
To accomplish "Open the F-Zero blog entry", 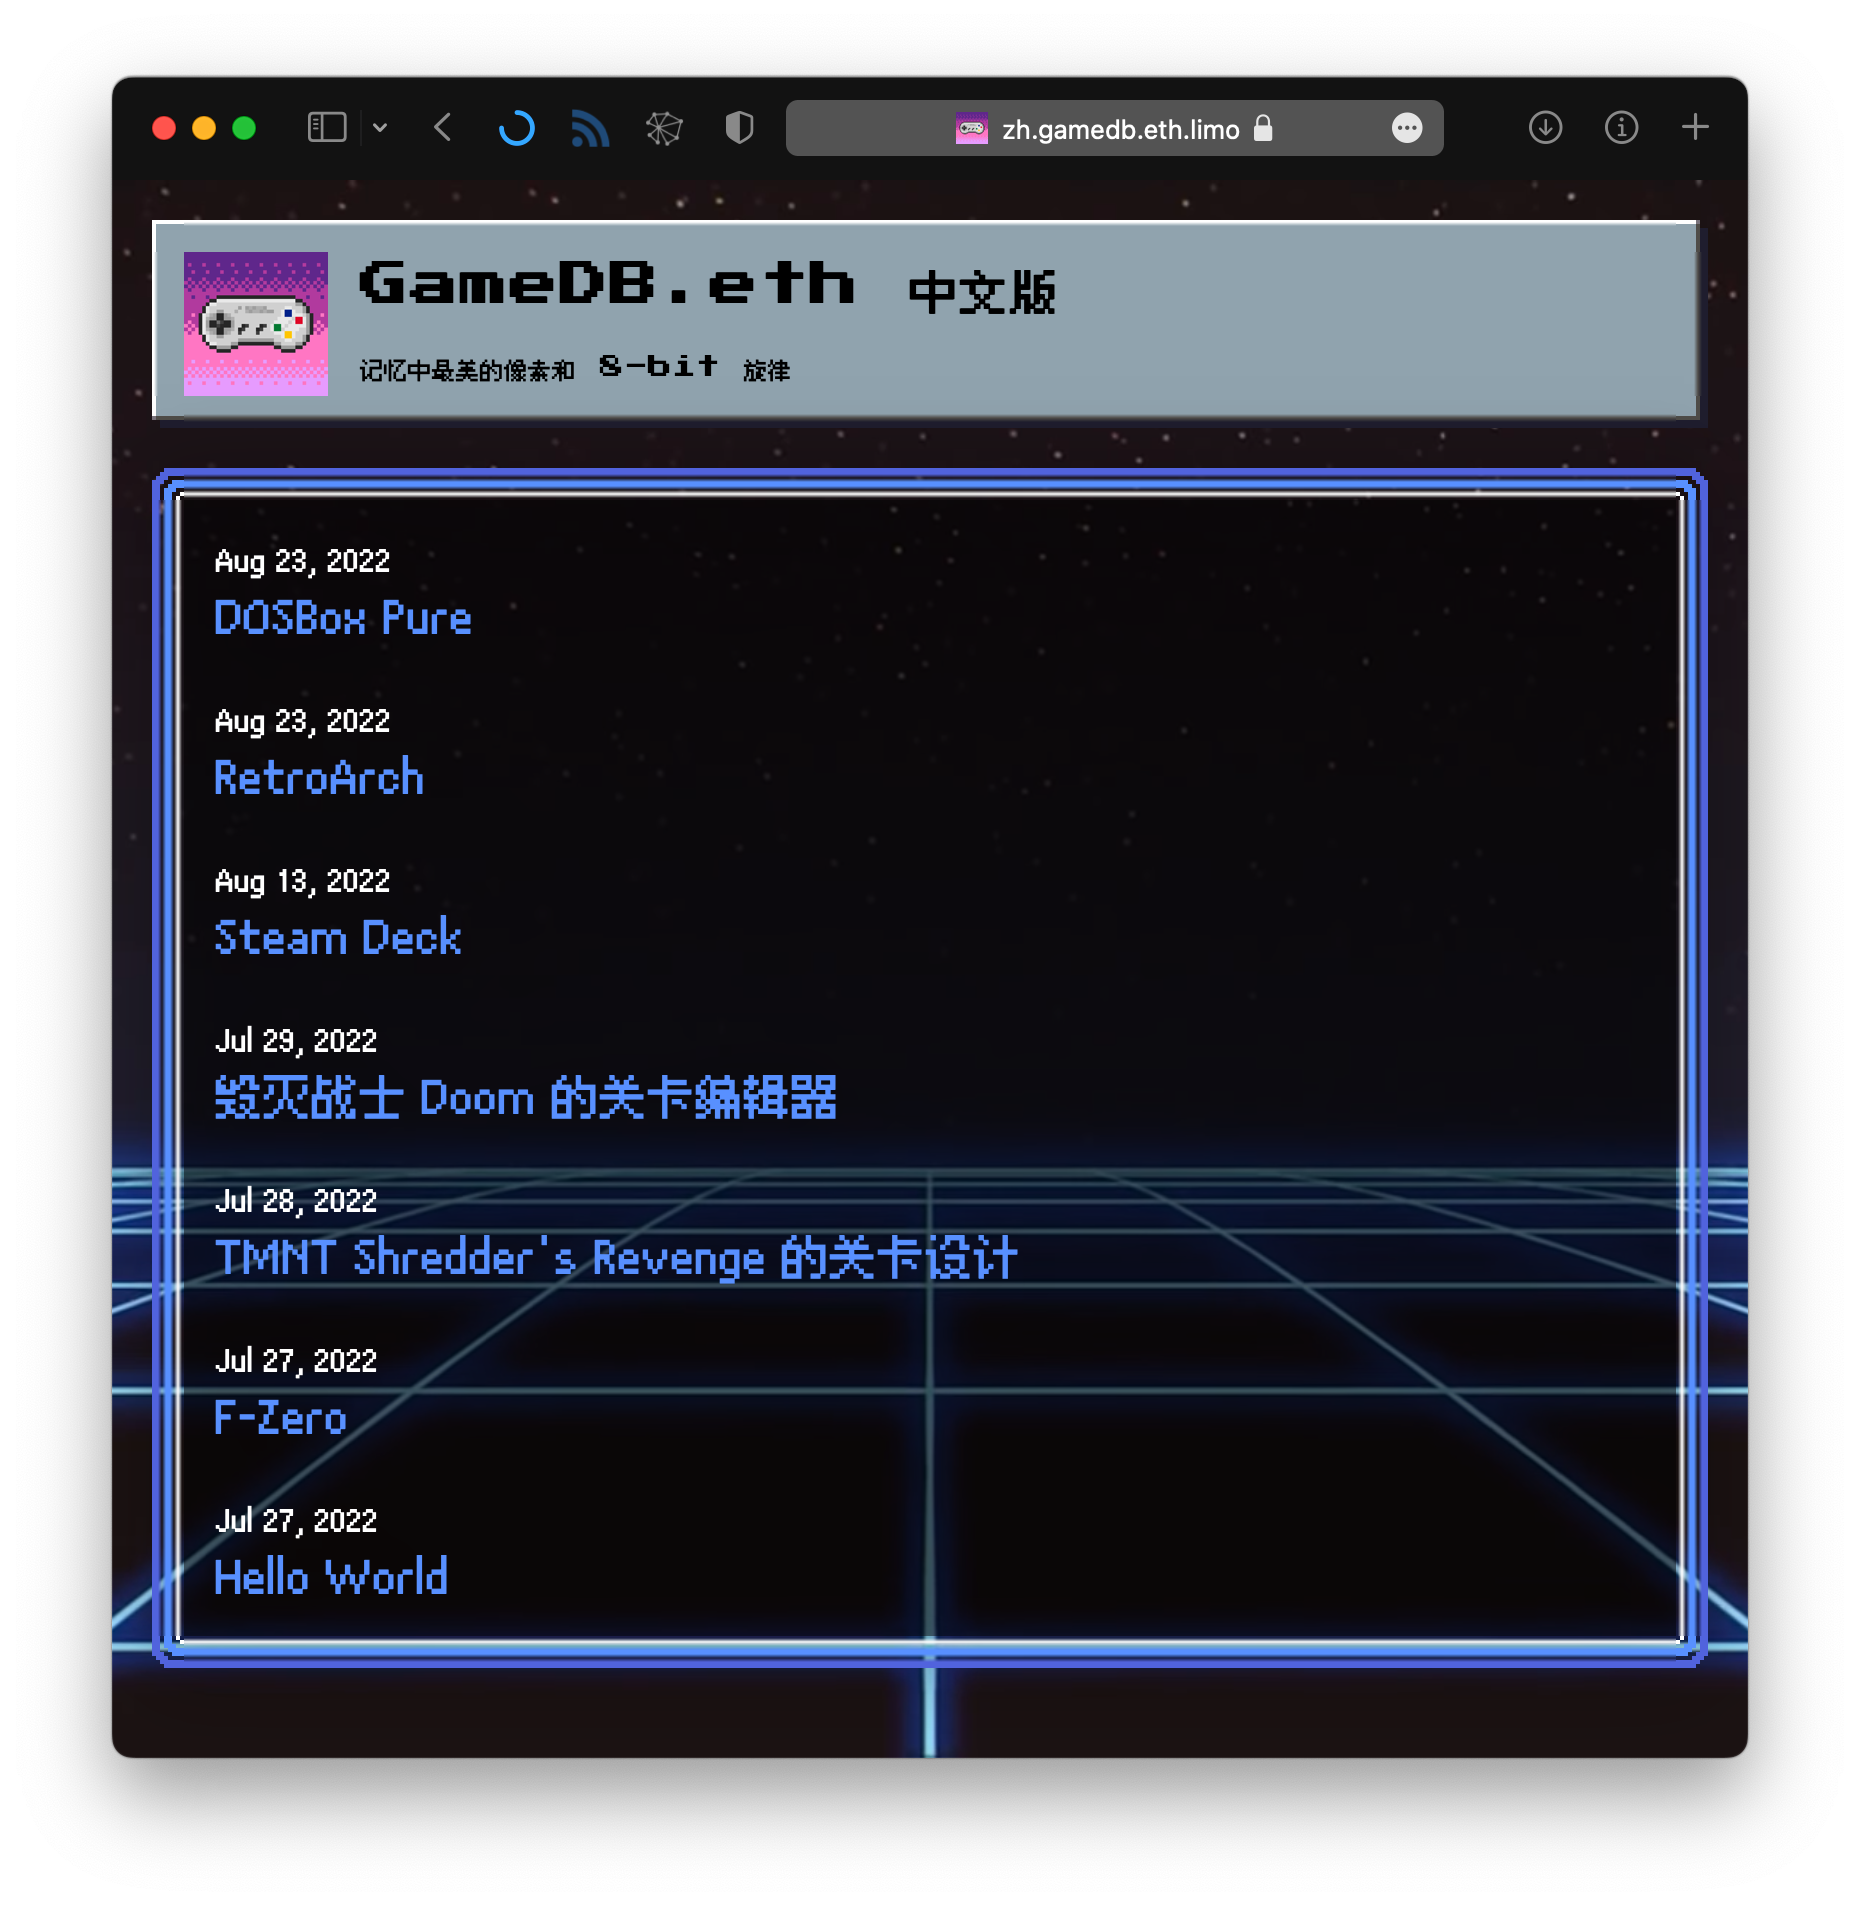I will click(x=280, y=1417).
